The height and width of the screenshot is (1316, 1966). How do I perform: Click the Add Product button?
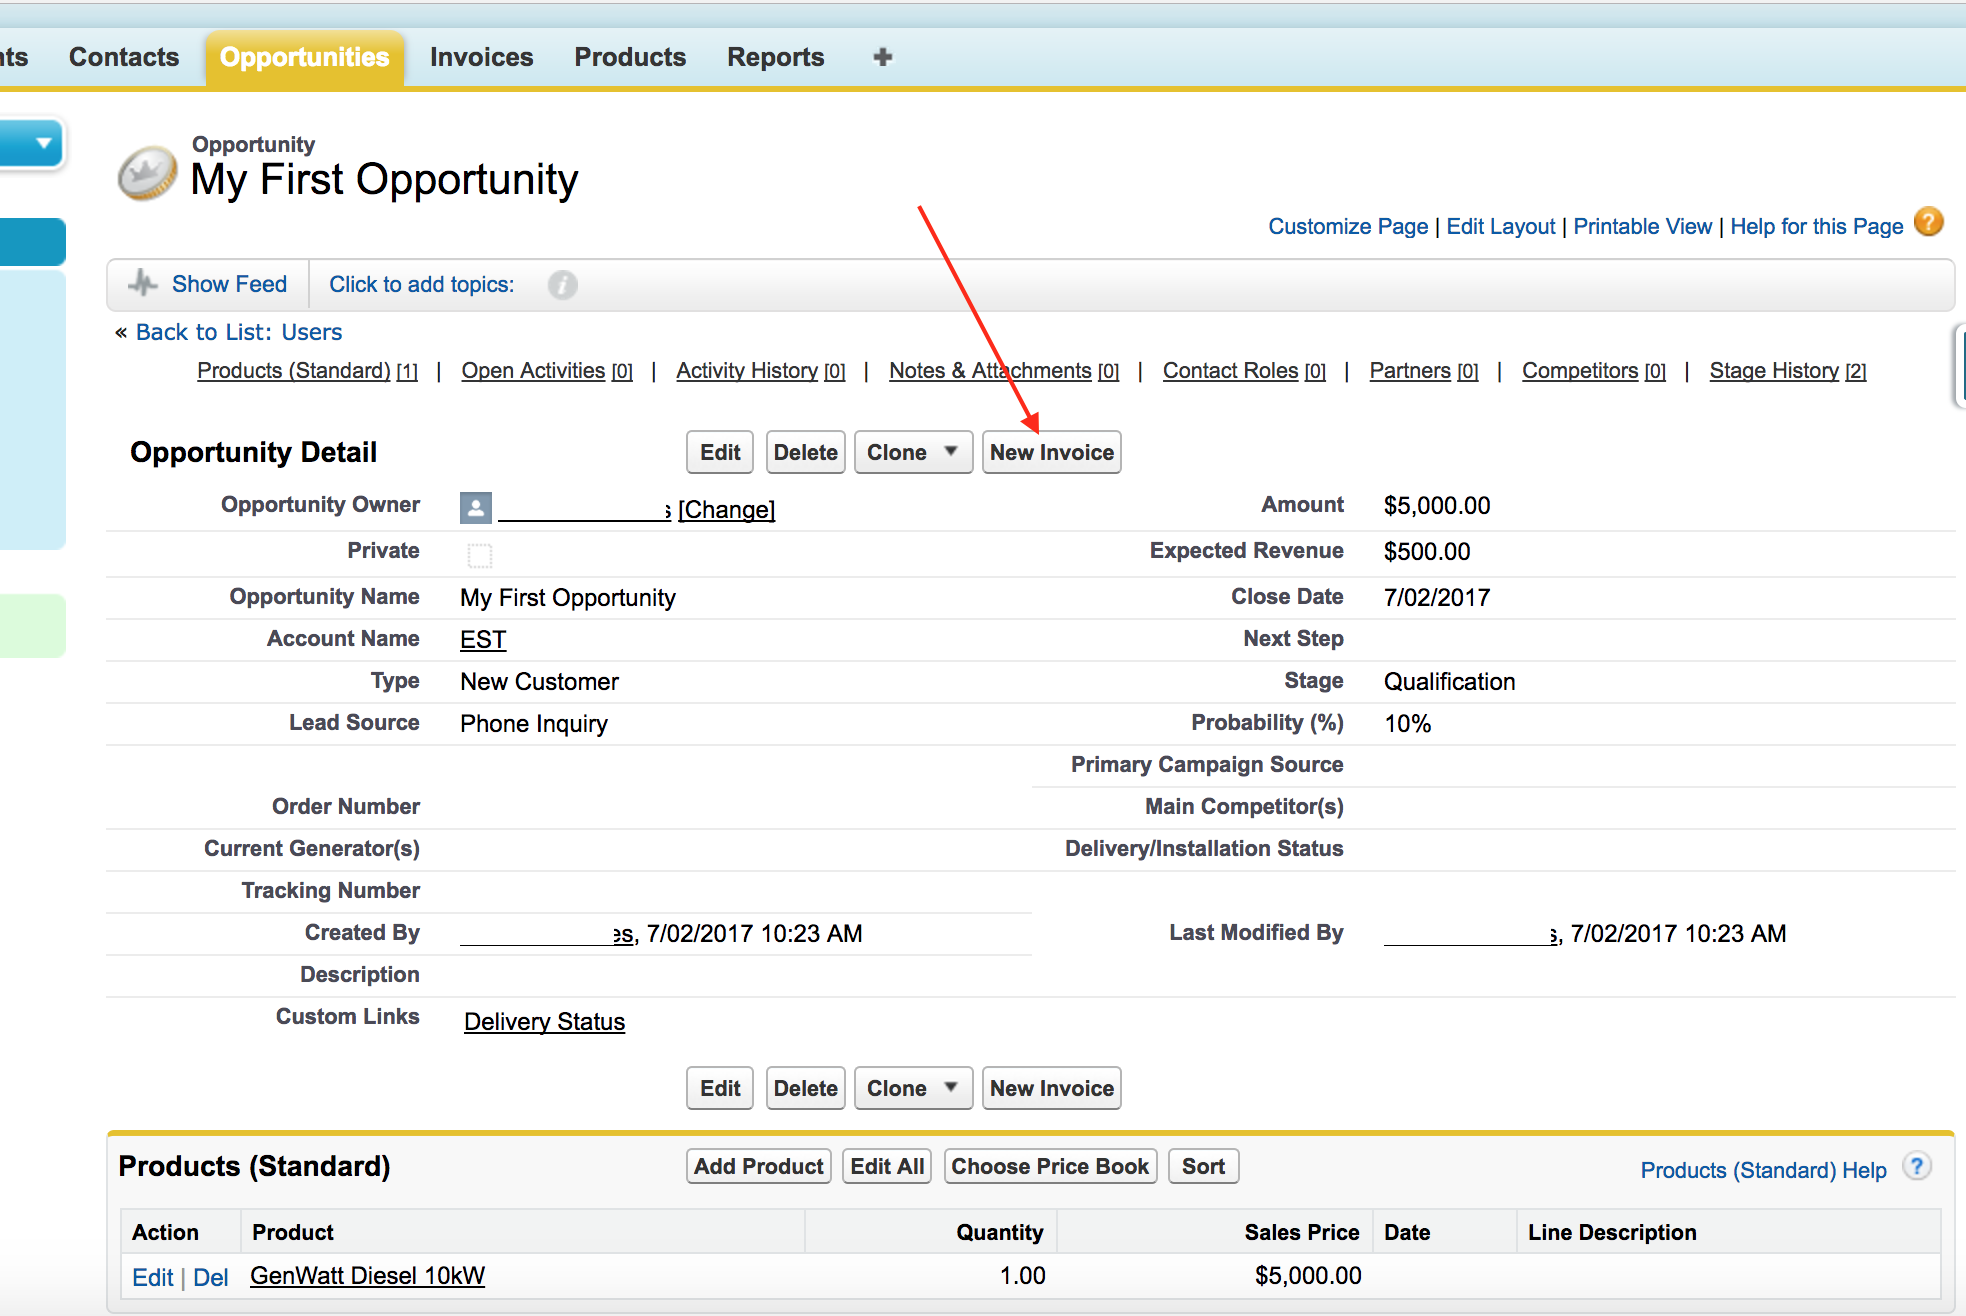[x=759, y=1166]
